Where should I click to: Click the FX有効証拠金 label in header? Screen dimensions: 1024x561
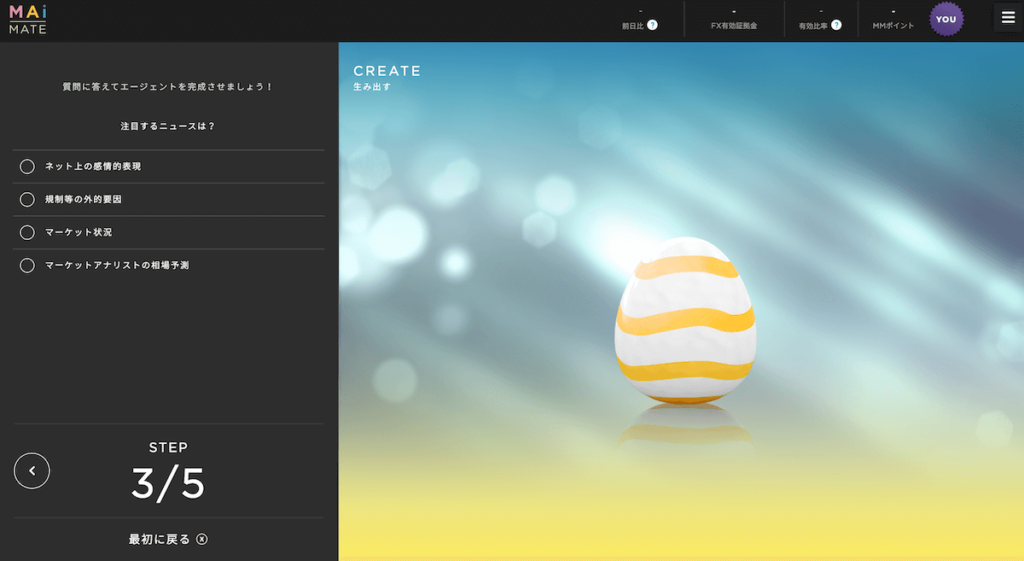coord(733,26)
